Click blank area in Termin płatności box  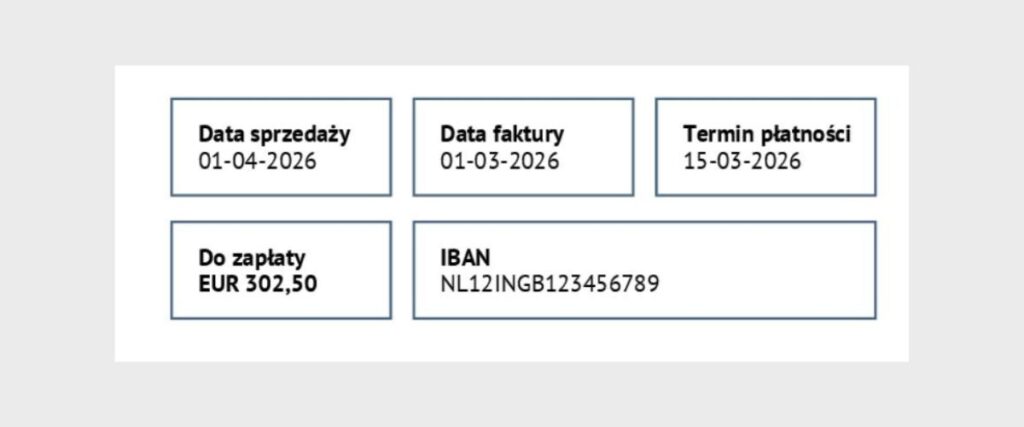(850, 178)
